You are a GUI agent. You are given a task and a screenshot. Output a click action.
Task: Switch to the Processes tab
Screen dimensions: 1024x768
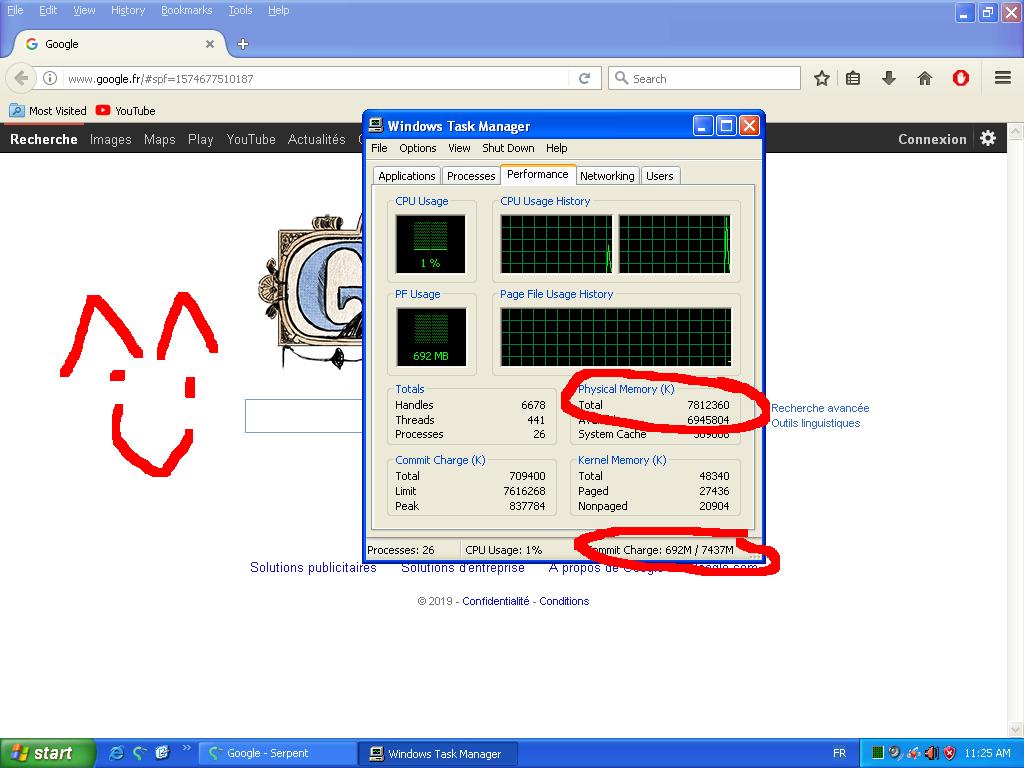coord(471,176)
